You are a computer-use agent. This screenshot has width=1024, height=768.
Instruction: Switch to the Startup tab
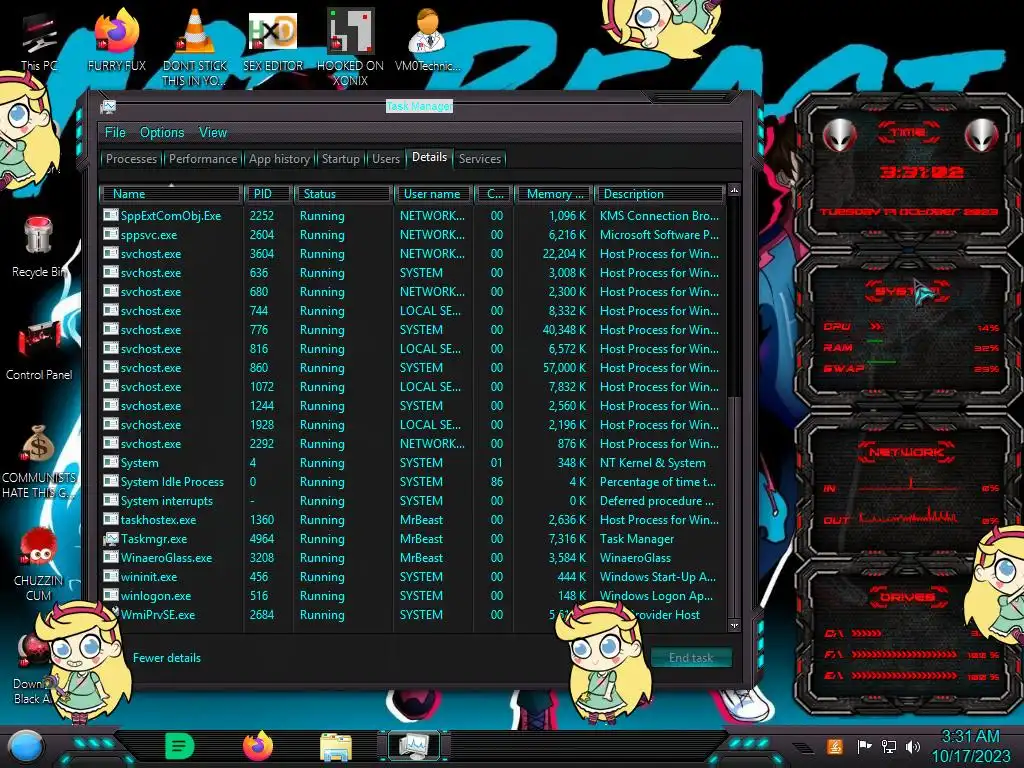(340, 159)
